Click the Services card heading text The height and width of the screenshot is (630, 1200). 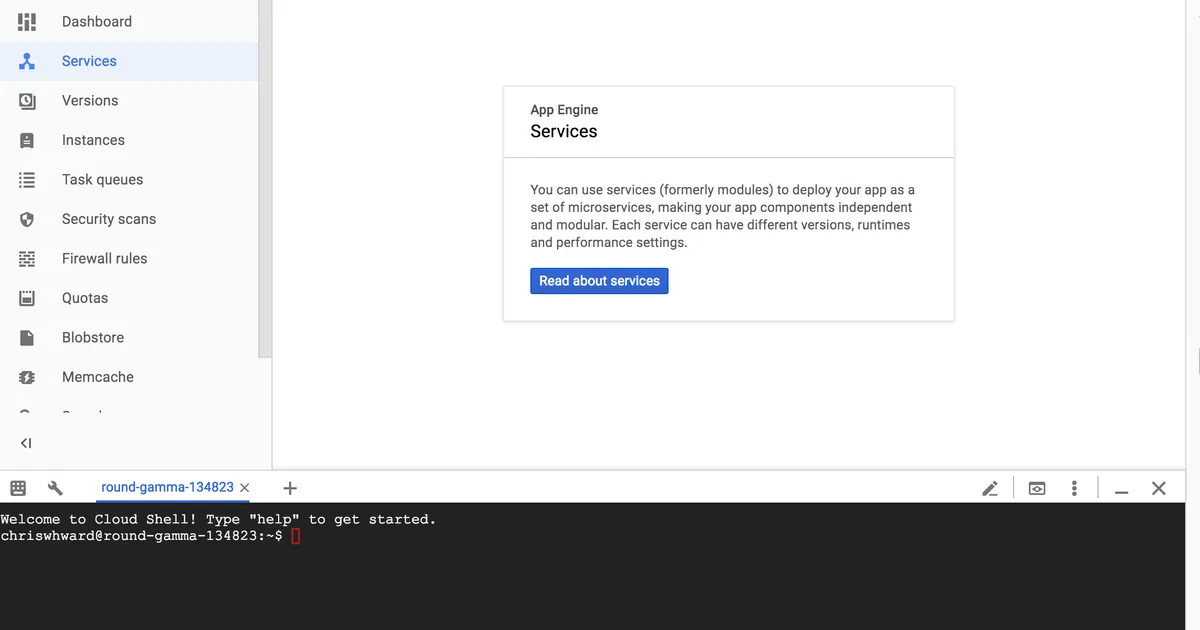tap(564, 131)
